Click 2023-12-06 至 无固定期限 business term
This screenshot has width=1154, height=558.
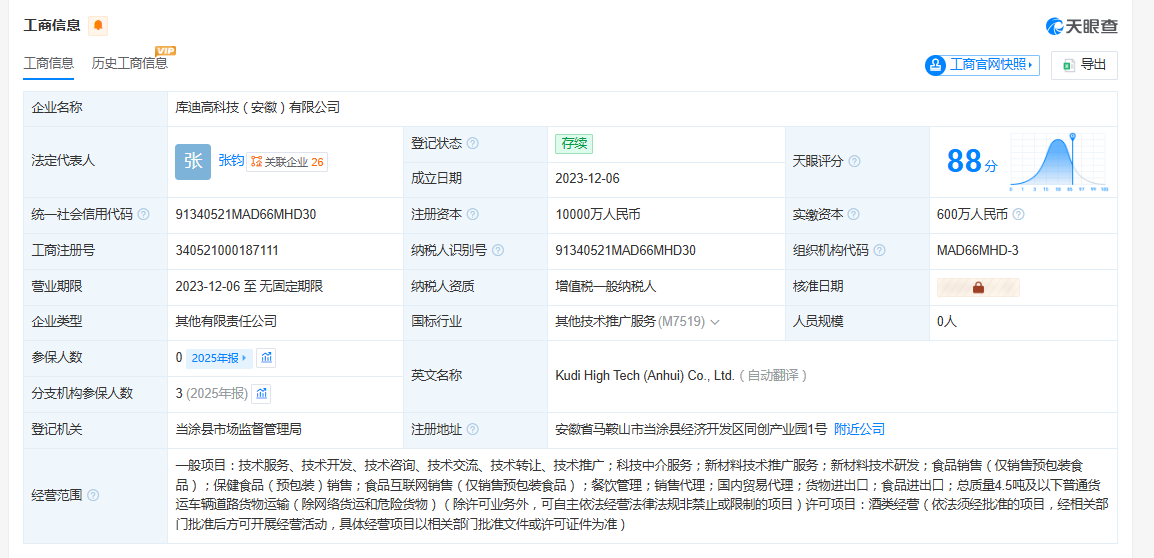(x=249, y=286)
